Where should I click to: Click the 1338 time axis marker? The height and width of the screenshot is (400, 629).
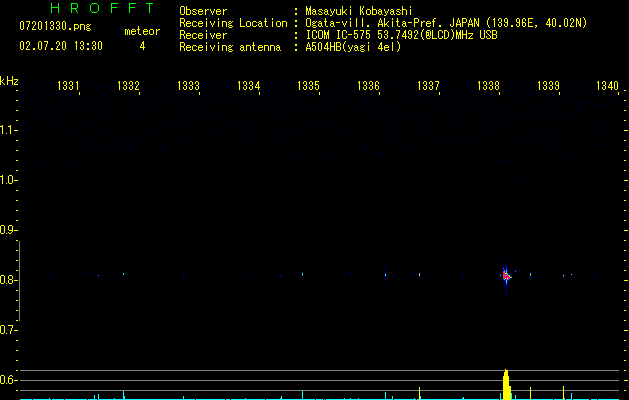488,85
